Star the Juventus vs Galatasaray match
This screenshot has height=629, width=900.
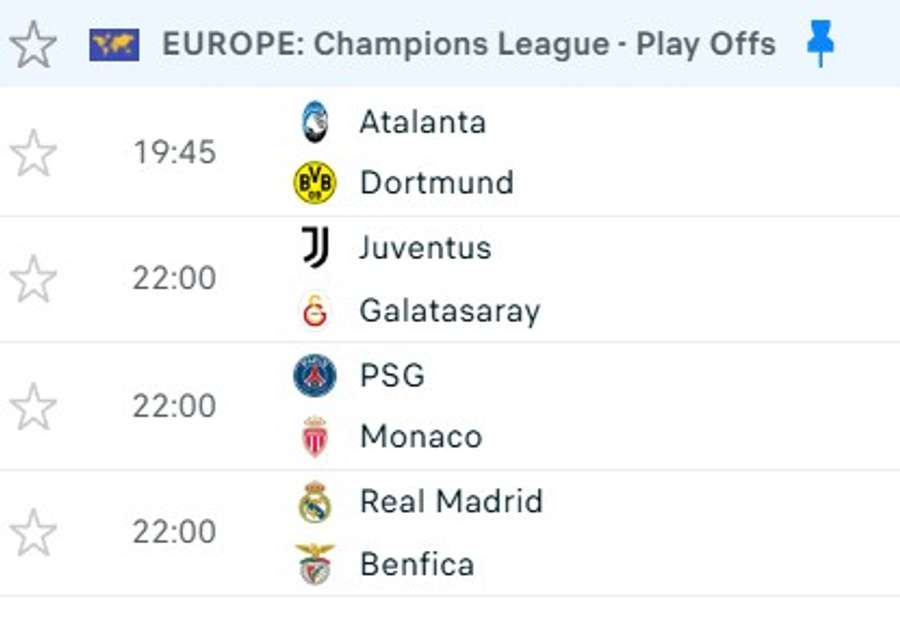pos(33,279)
